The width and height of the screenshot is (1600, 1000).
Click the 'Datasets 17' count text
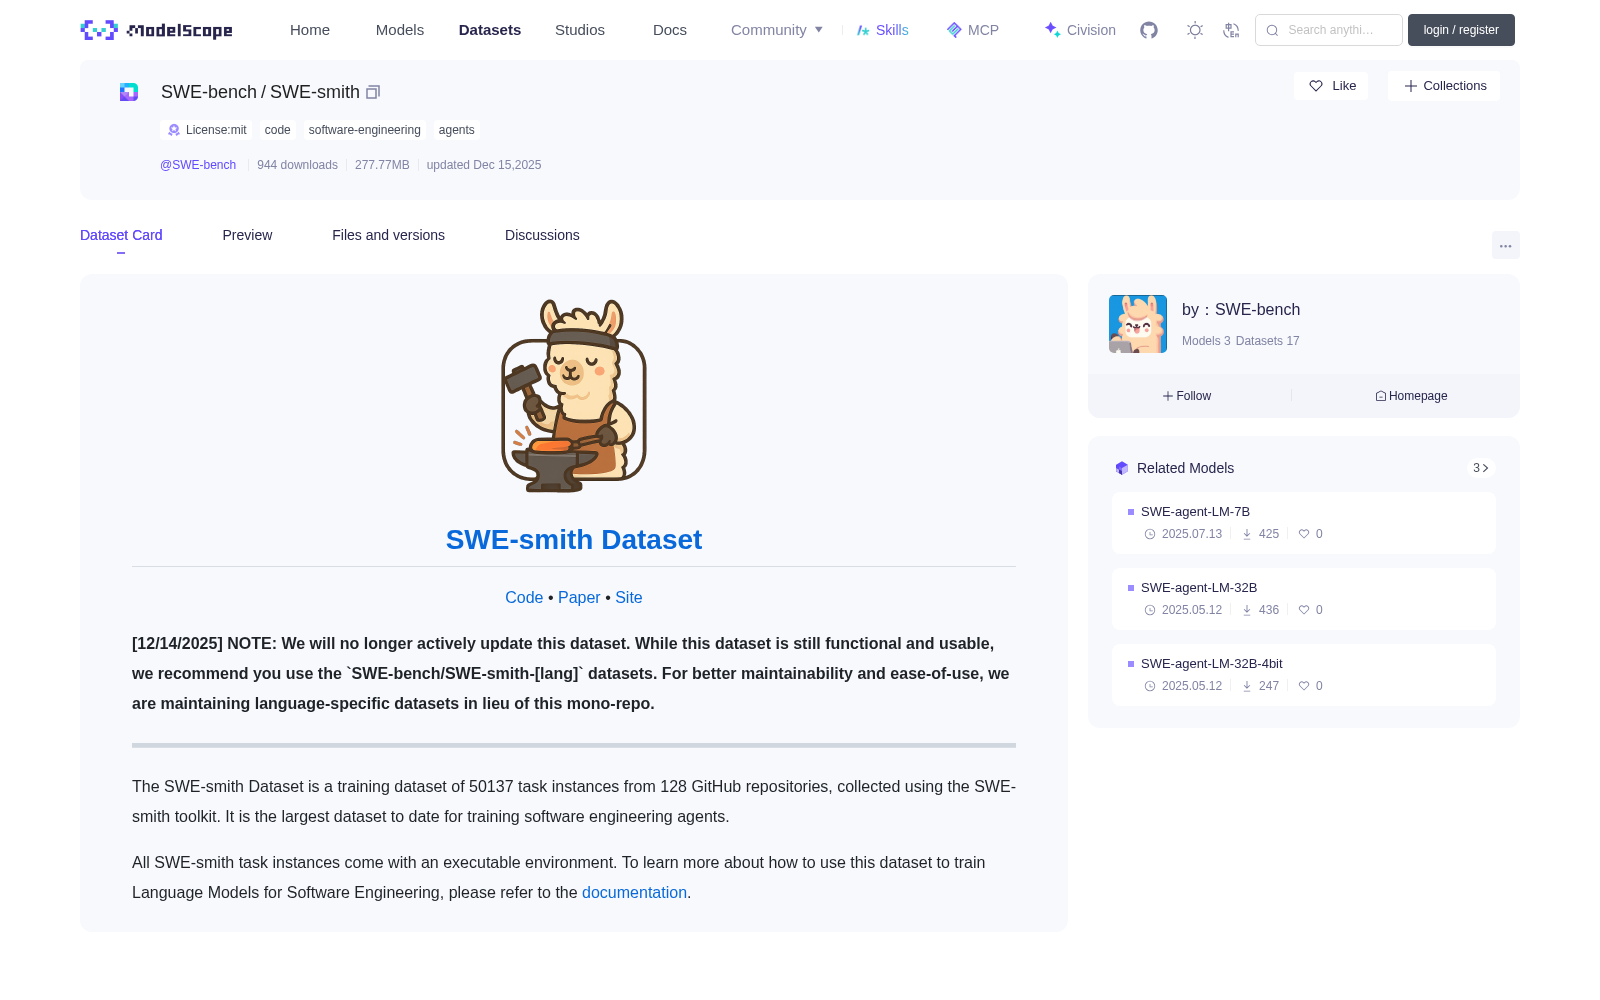[x=1268, y=341]
